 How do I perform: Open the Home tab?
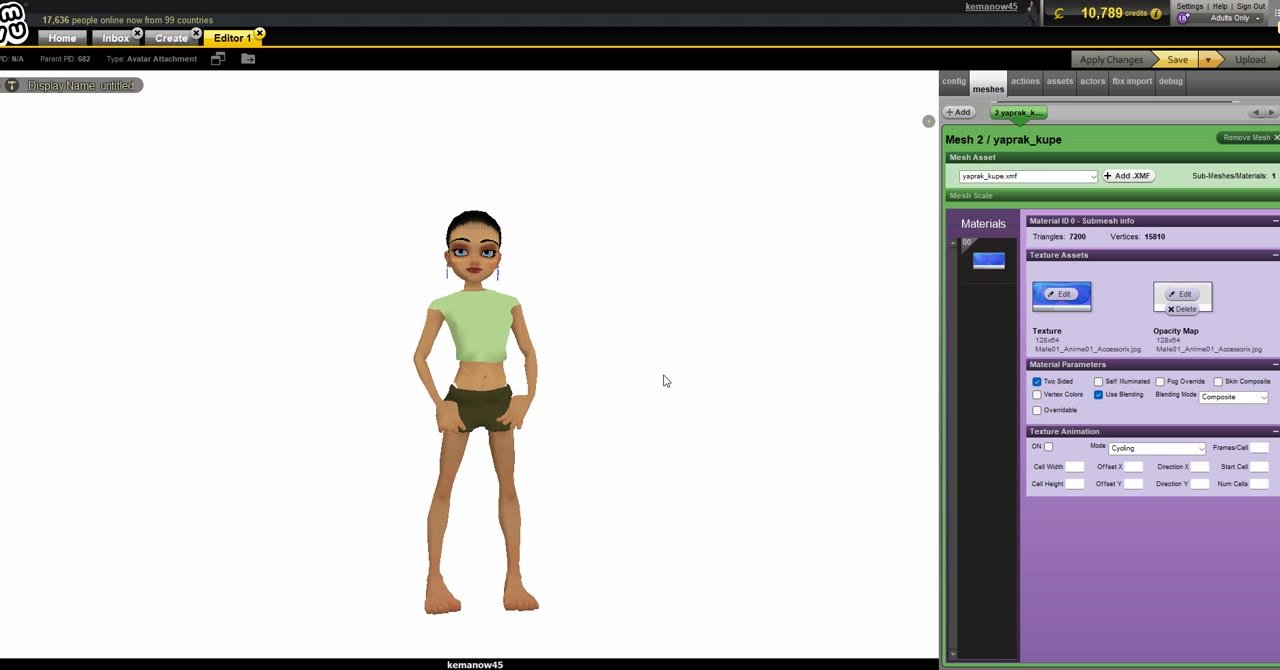point(62,38)
